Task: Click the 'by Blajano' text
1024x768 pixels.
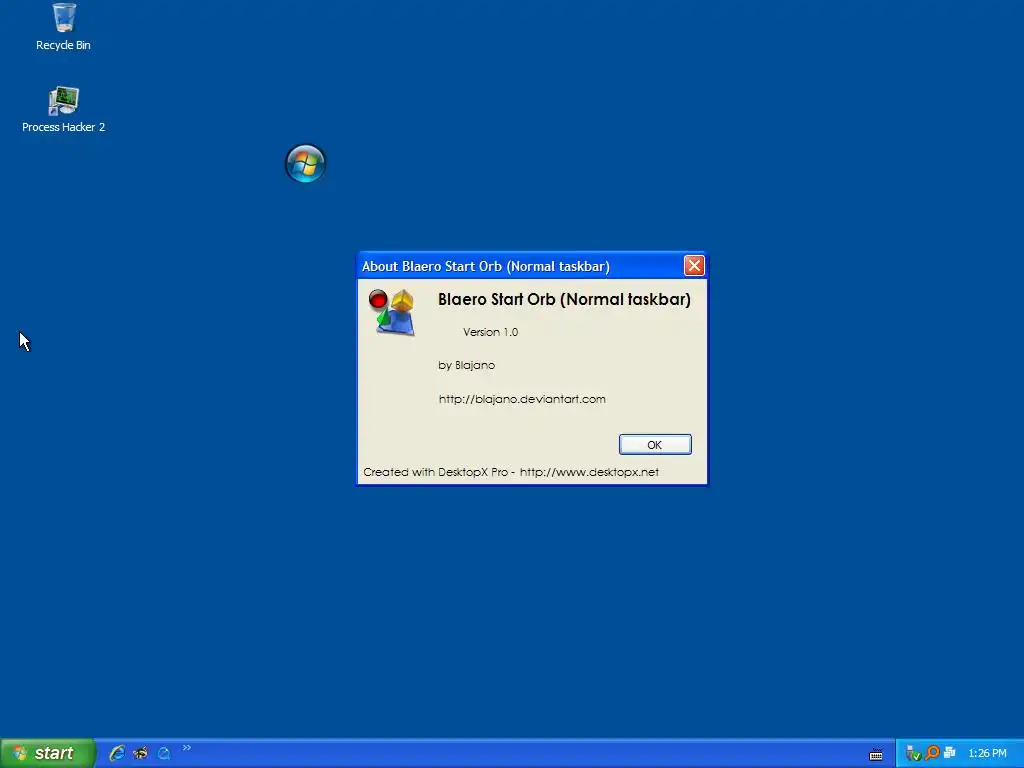Action: coord(466,365)
